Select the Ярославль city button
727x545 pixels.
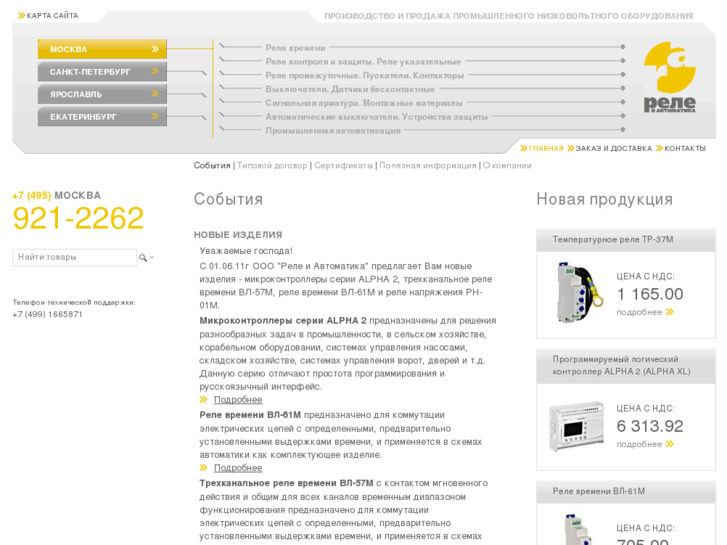pyautogui.click(x=102, y=94)
